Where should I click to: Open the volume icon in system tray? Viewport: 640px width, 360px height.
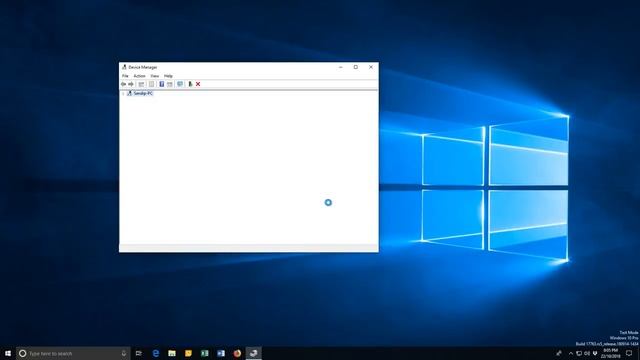click(x=587, y=353)
